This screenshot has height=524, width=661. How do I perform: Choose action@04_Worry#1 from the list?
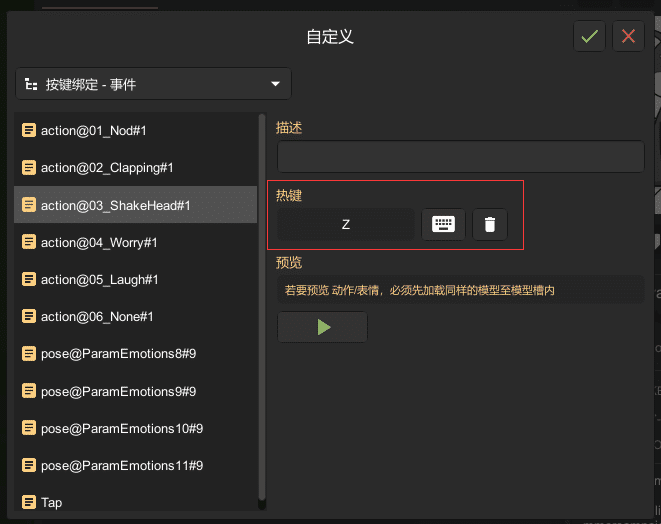tap(135, 242)
